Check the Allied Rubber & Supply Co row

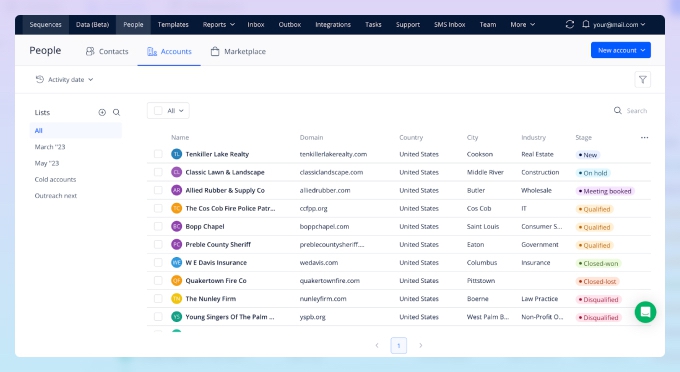coord(158,190)
